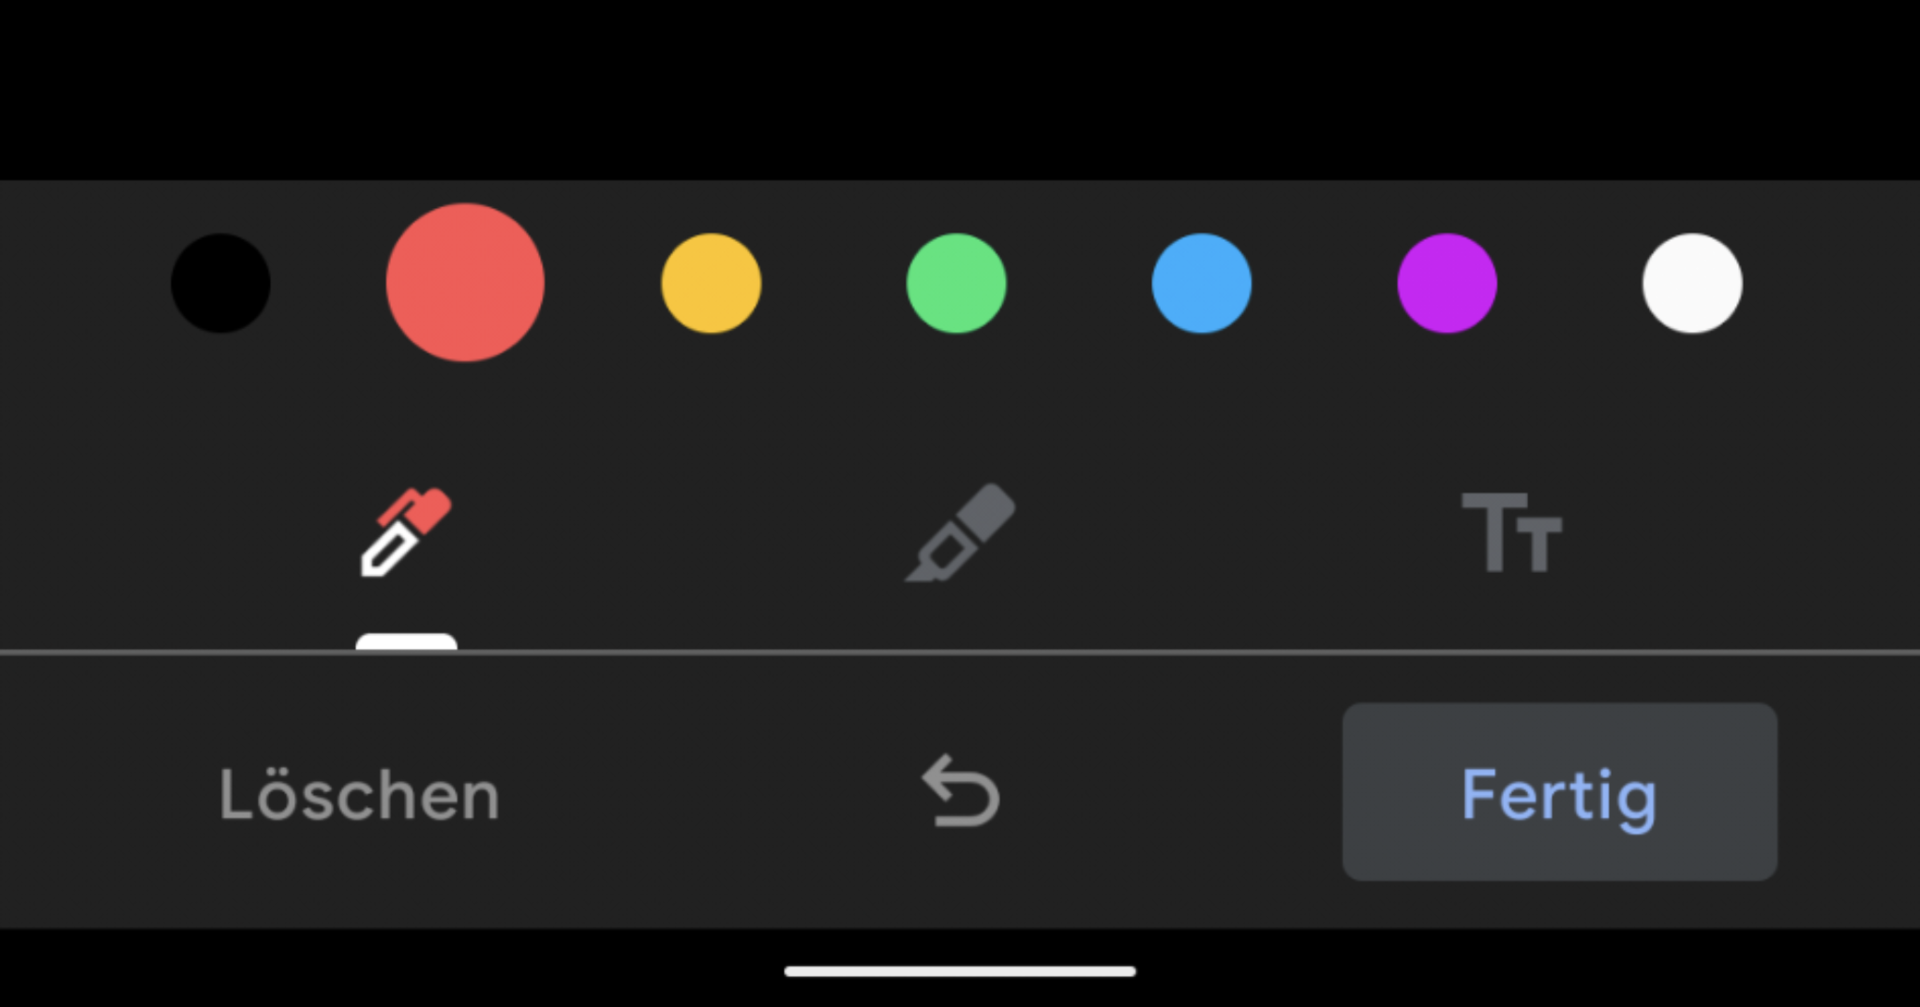
Task: Choose the blue color circle
Action: click(1201, 283)
